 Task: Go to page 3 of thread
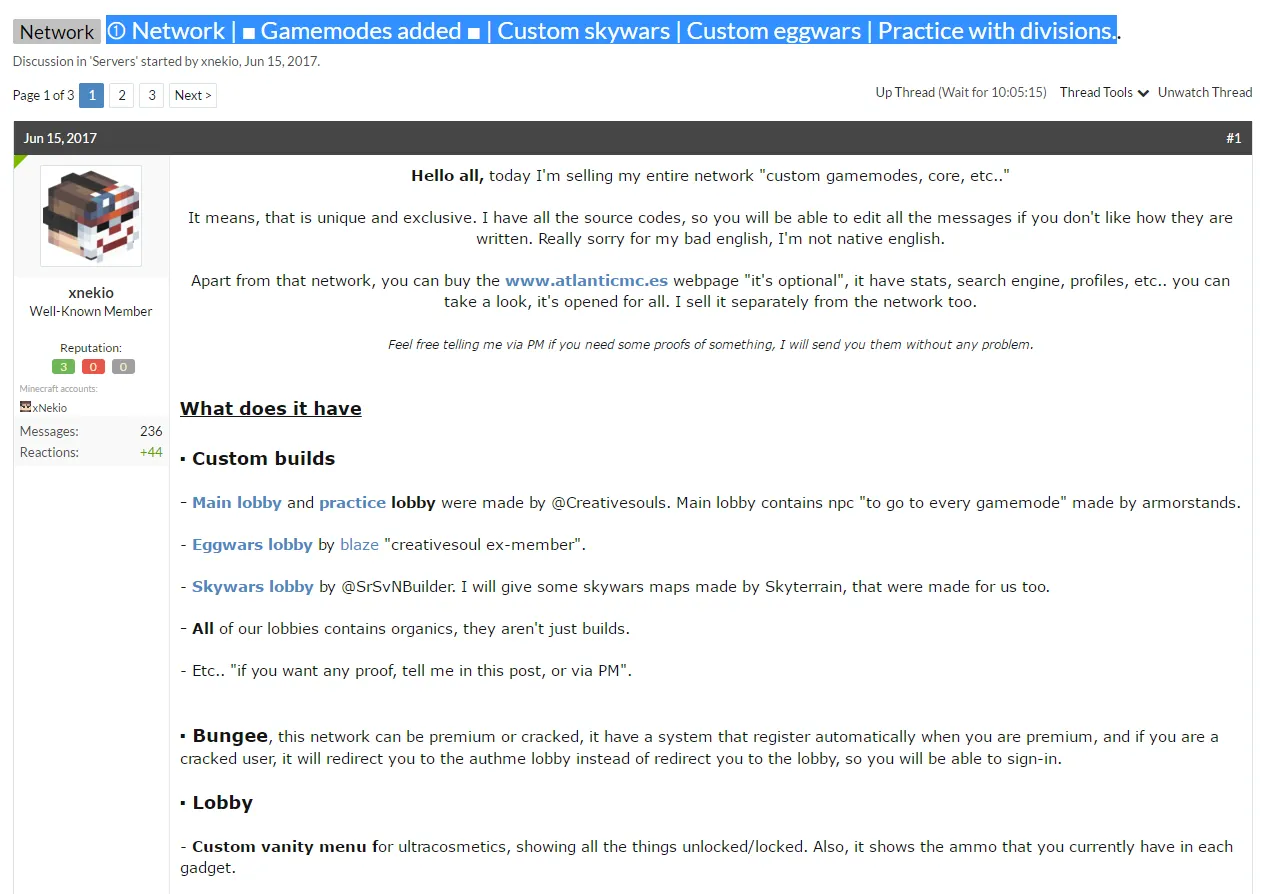(151, 95)
